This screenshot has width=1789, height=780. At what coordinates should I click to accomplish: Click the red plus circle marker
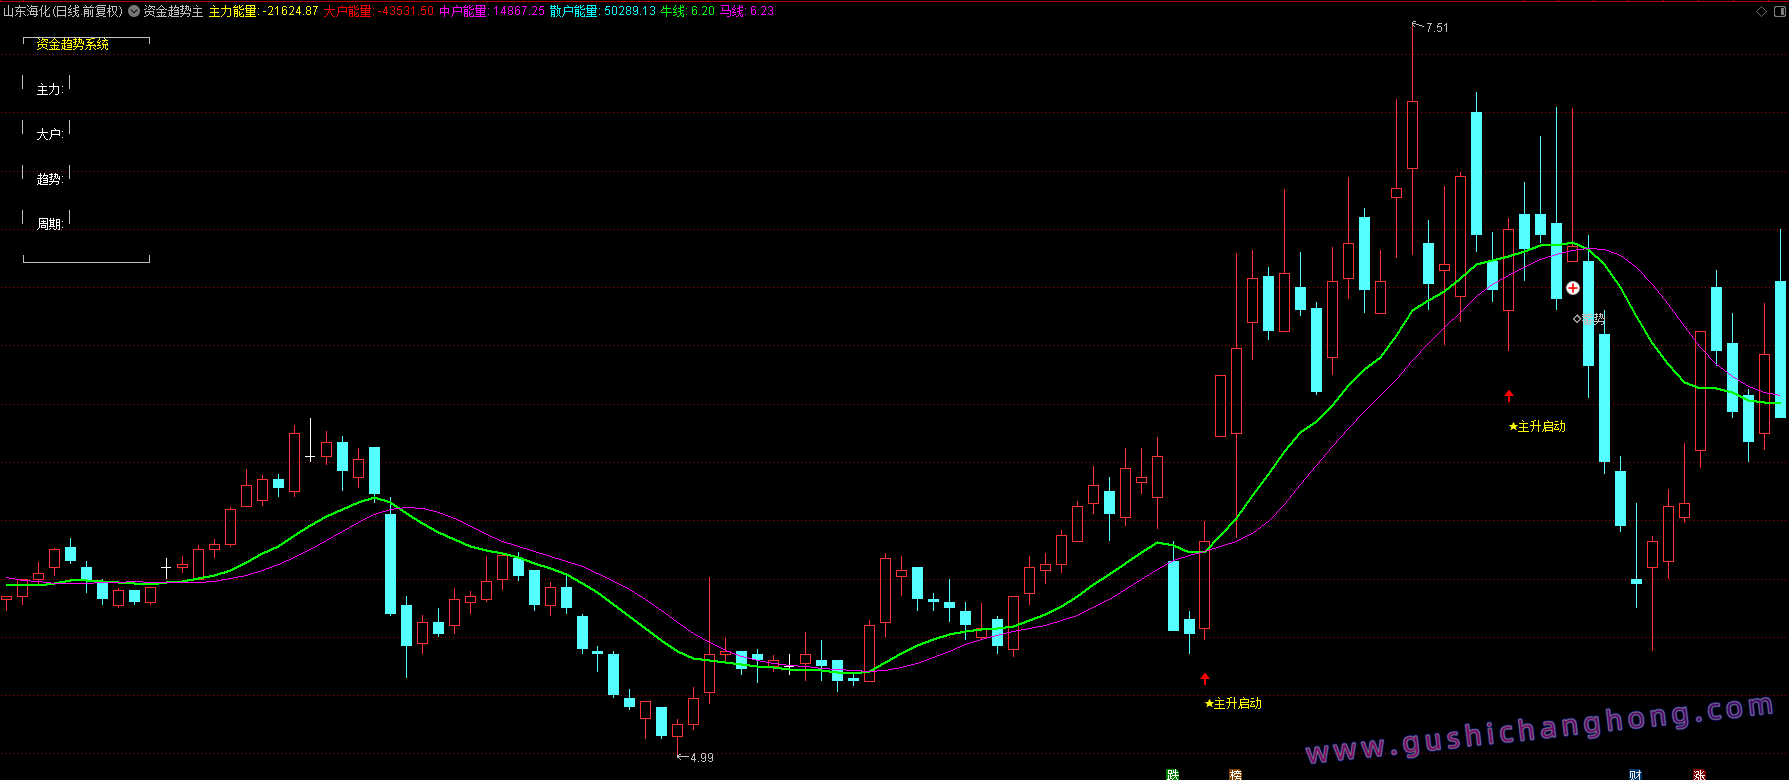point(1572,288)
